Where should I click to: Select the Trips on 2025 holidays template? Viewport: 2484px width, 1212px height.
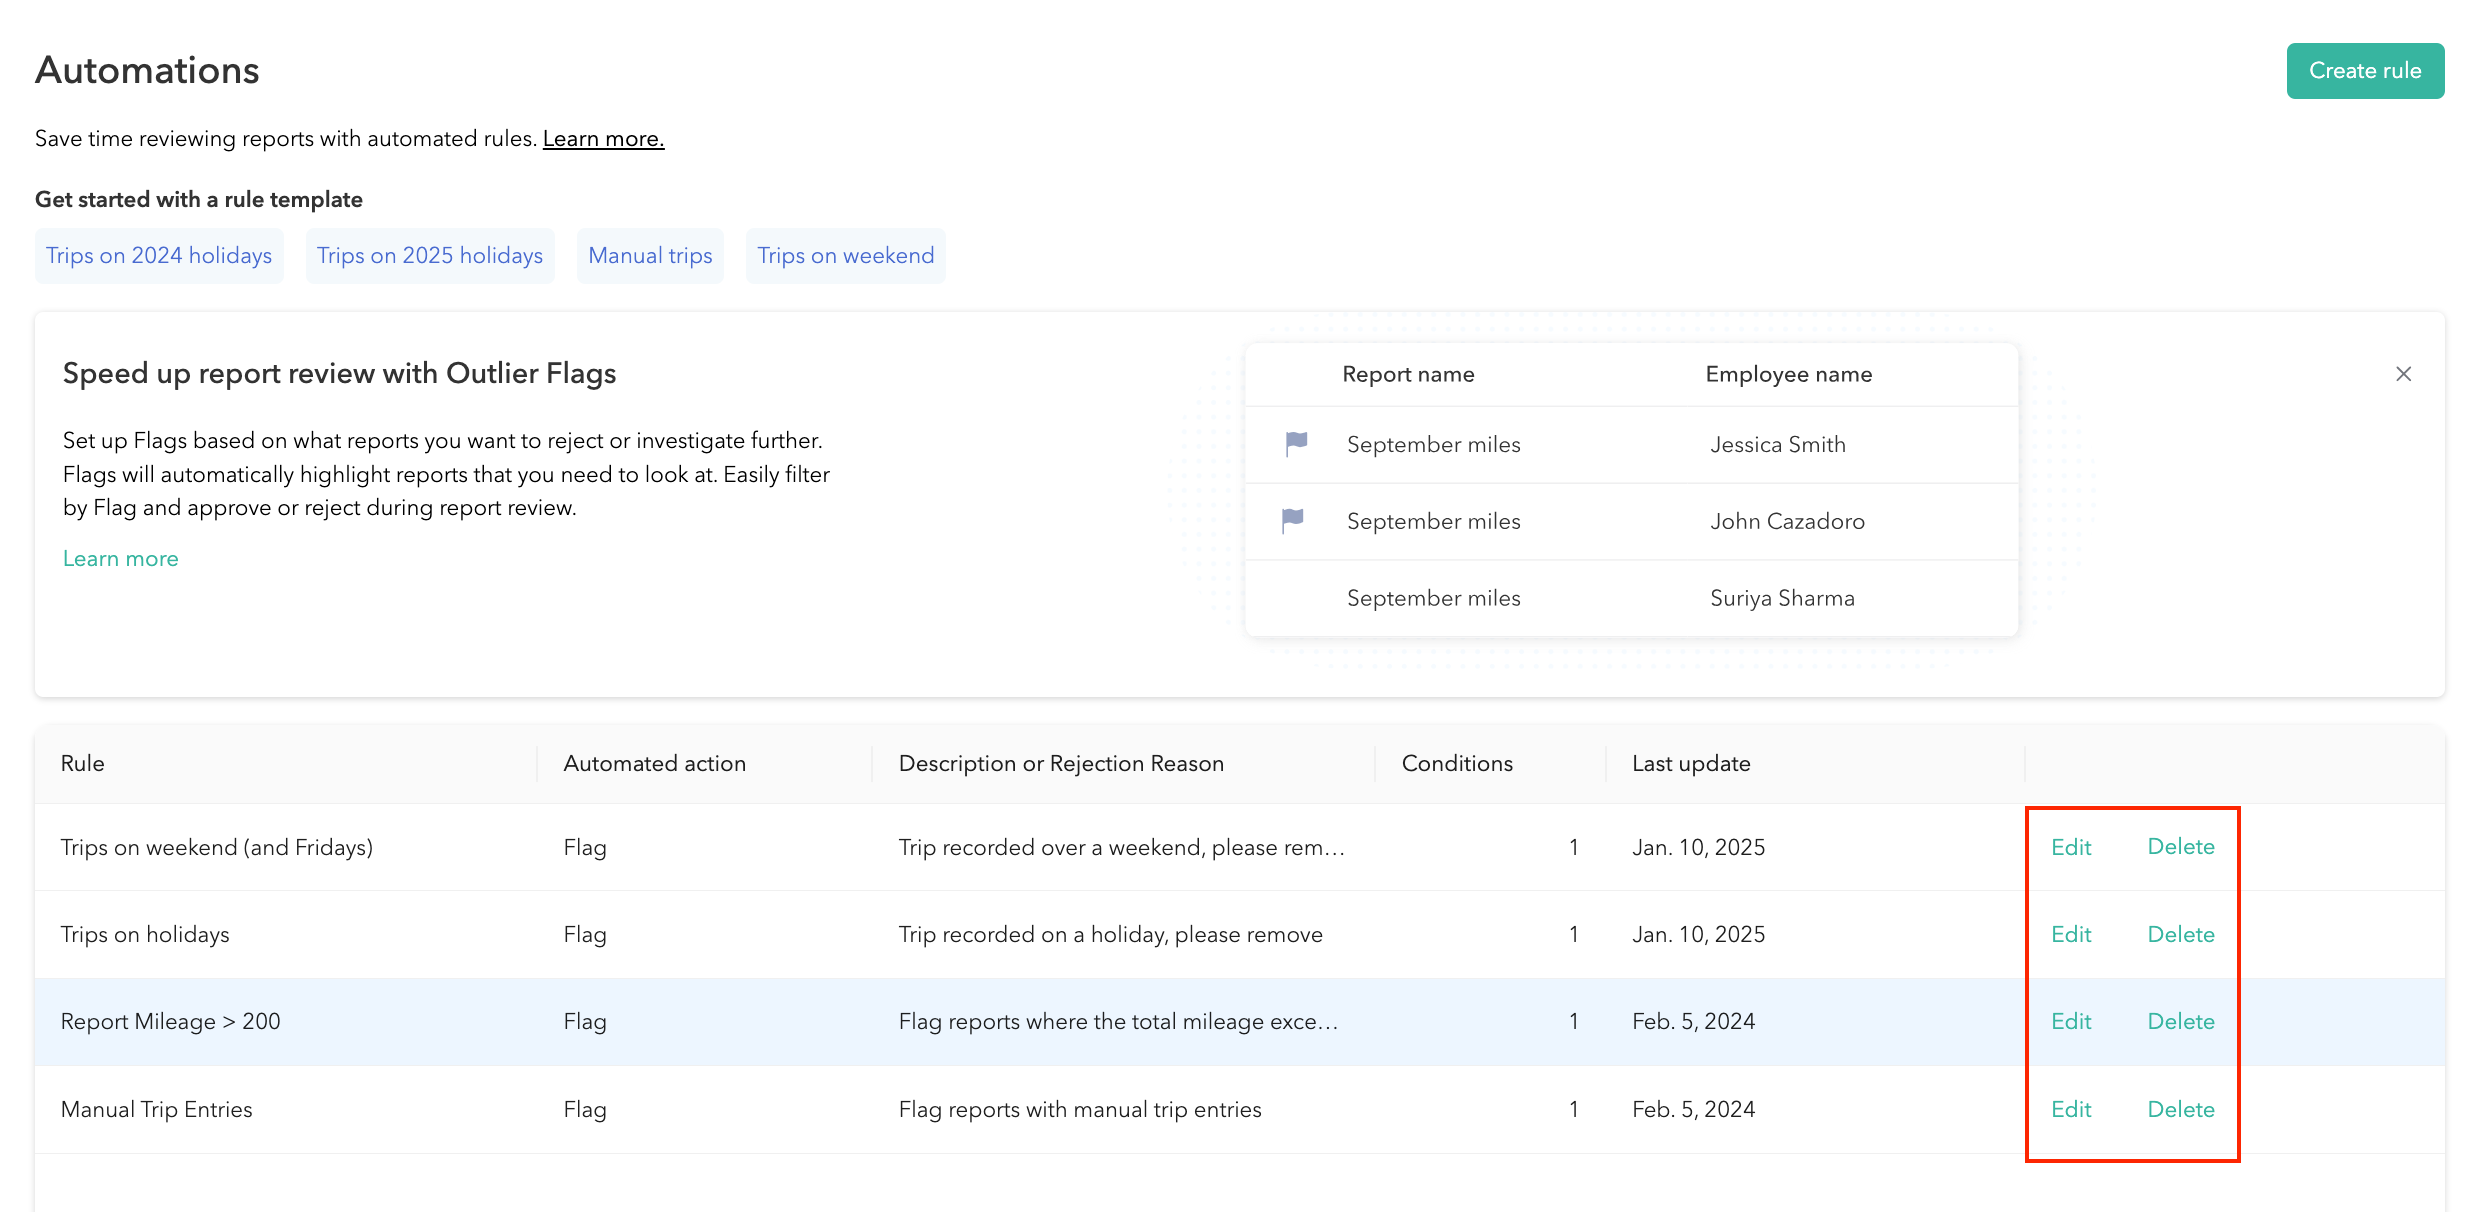[x=429, y=256]
